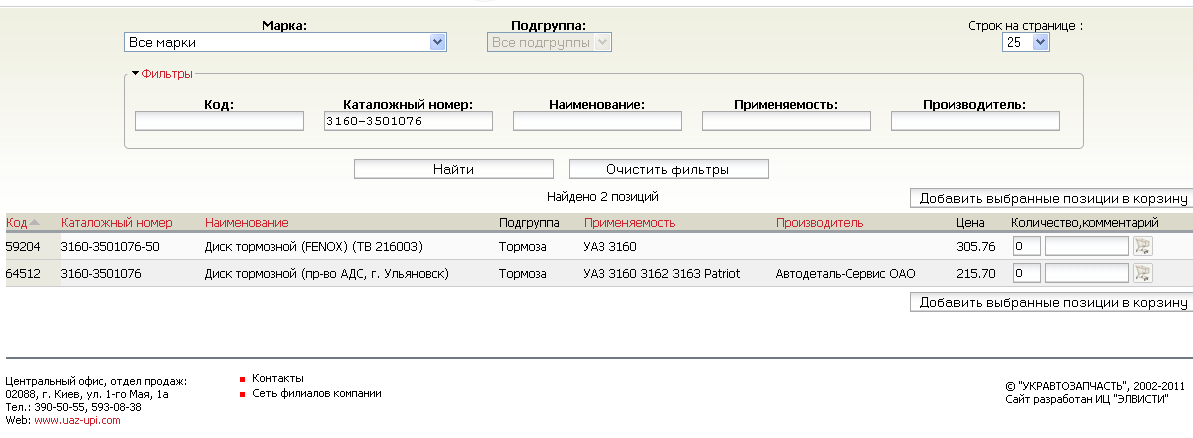Screen dimensions: 1193x438
Task: Click comment field in row 64512
Action: (1086, 273)
